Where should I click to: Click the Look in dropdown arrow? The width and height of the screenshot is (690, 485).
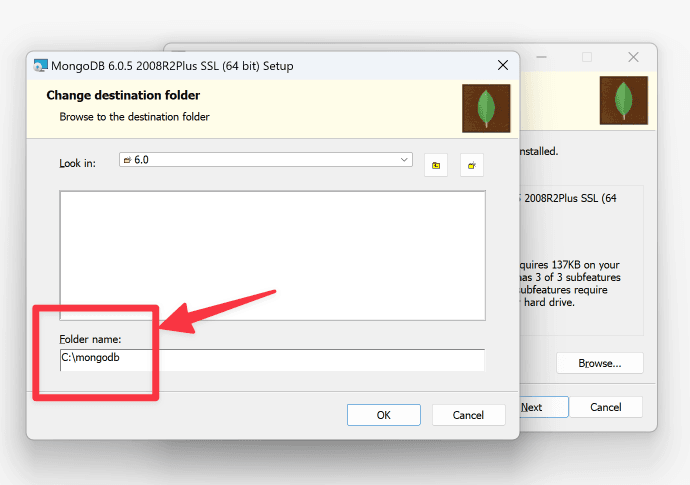pyautogui.click(x=404, y=160)
